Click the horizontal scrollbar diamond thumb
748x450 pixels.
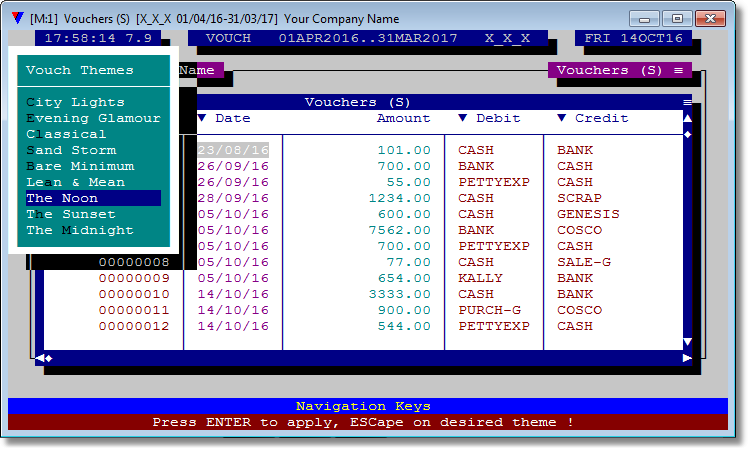pos(49,358)
